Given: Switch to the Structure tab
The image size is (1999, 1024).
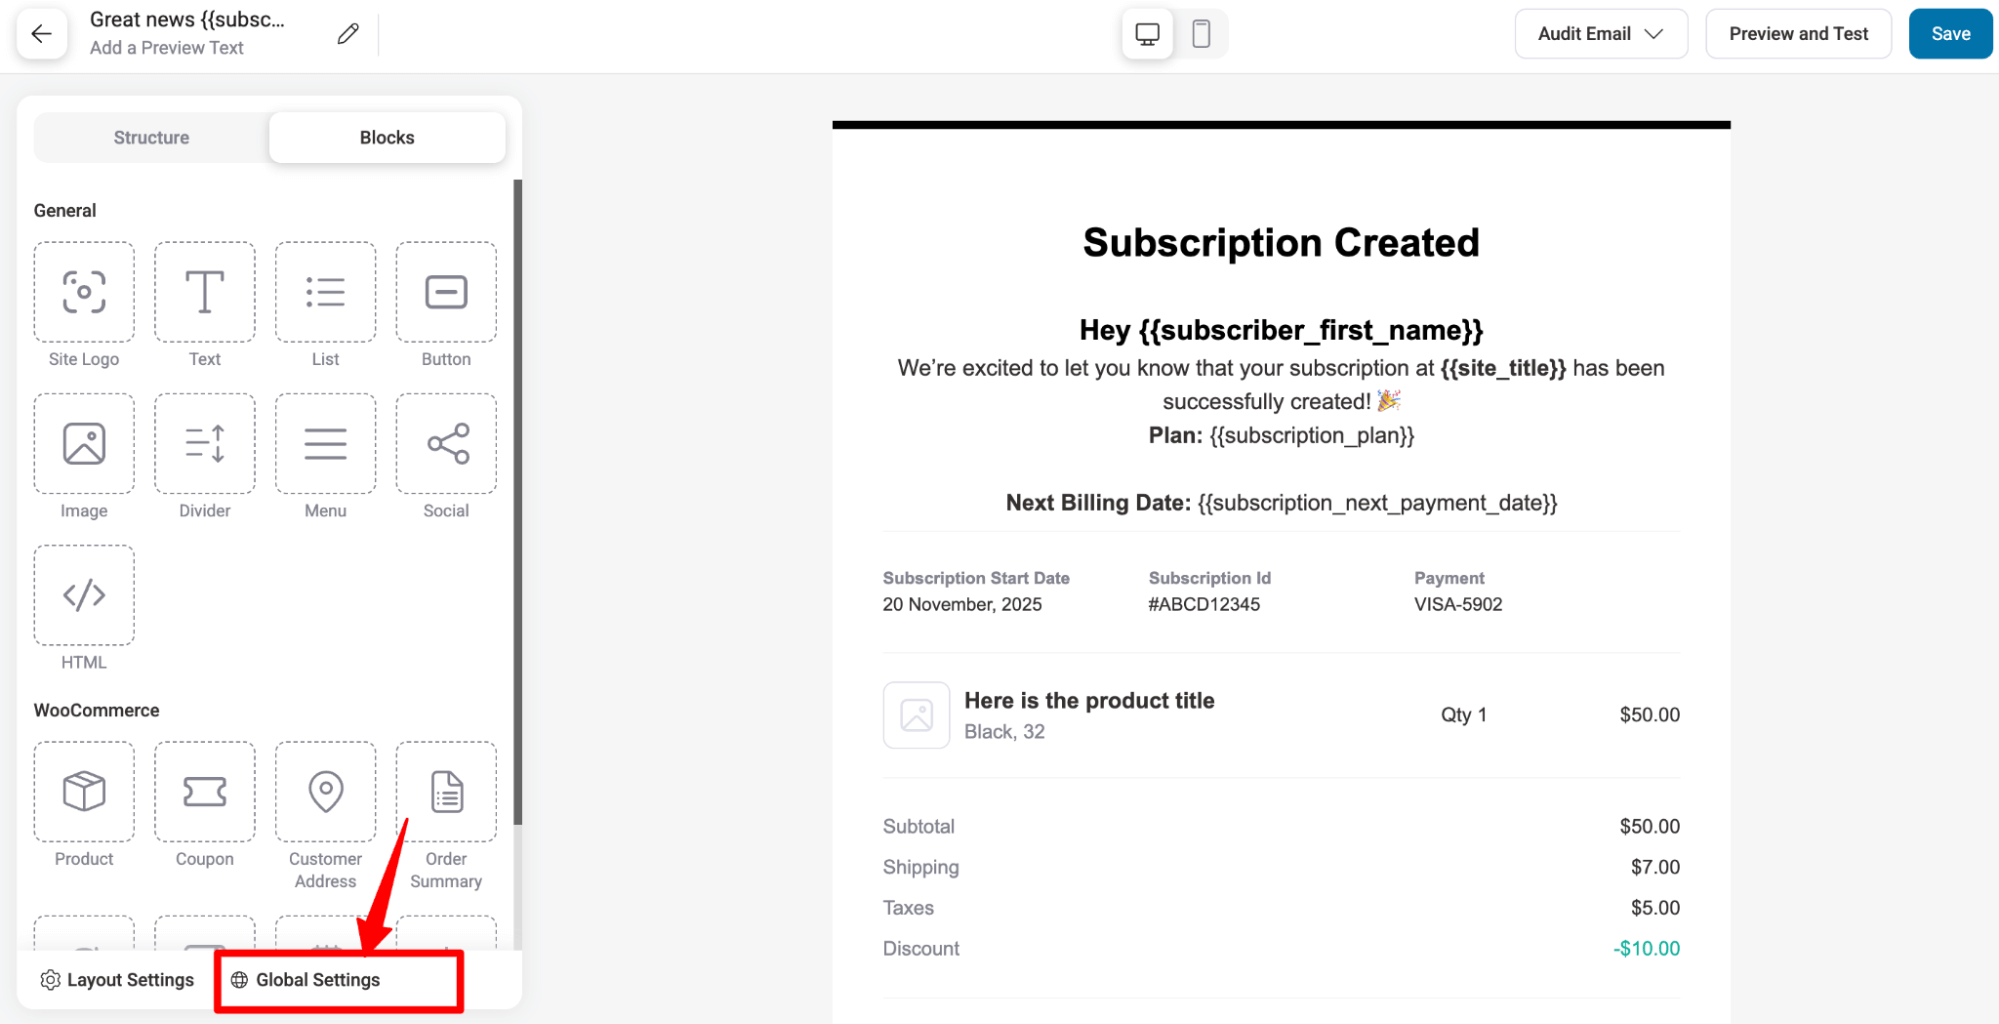Looking at the screenshot, I should 150,137.
